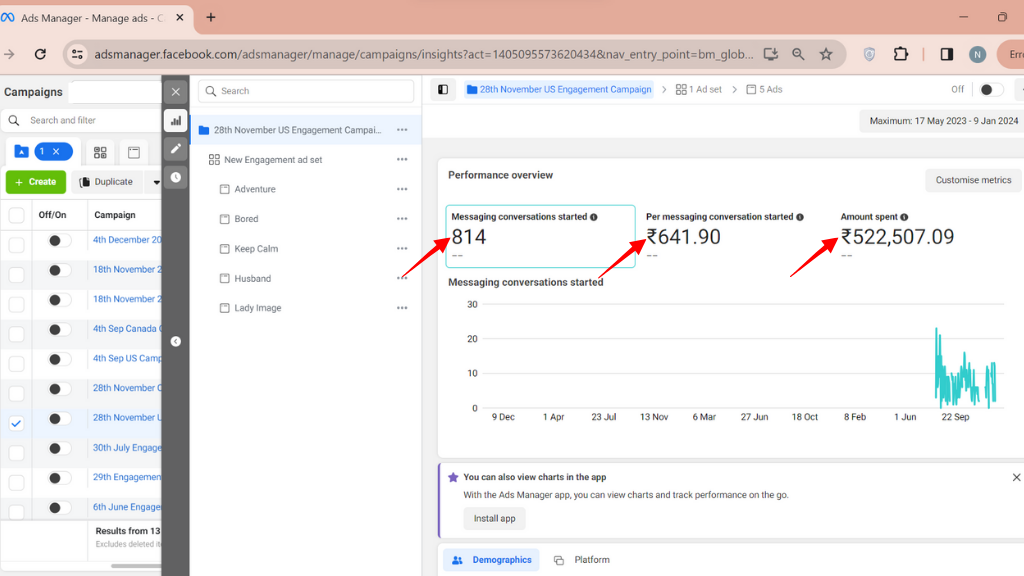Select the campaigns folder tab icon
Image resolution: width=1024 pixels, height=576 pixels.
pos(22,152)
